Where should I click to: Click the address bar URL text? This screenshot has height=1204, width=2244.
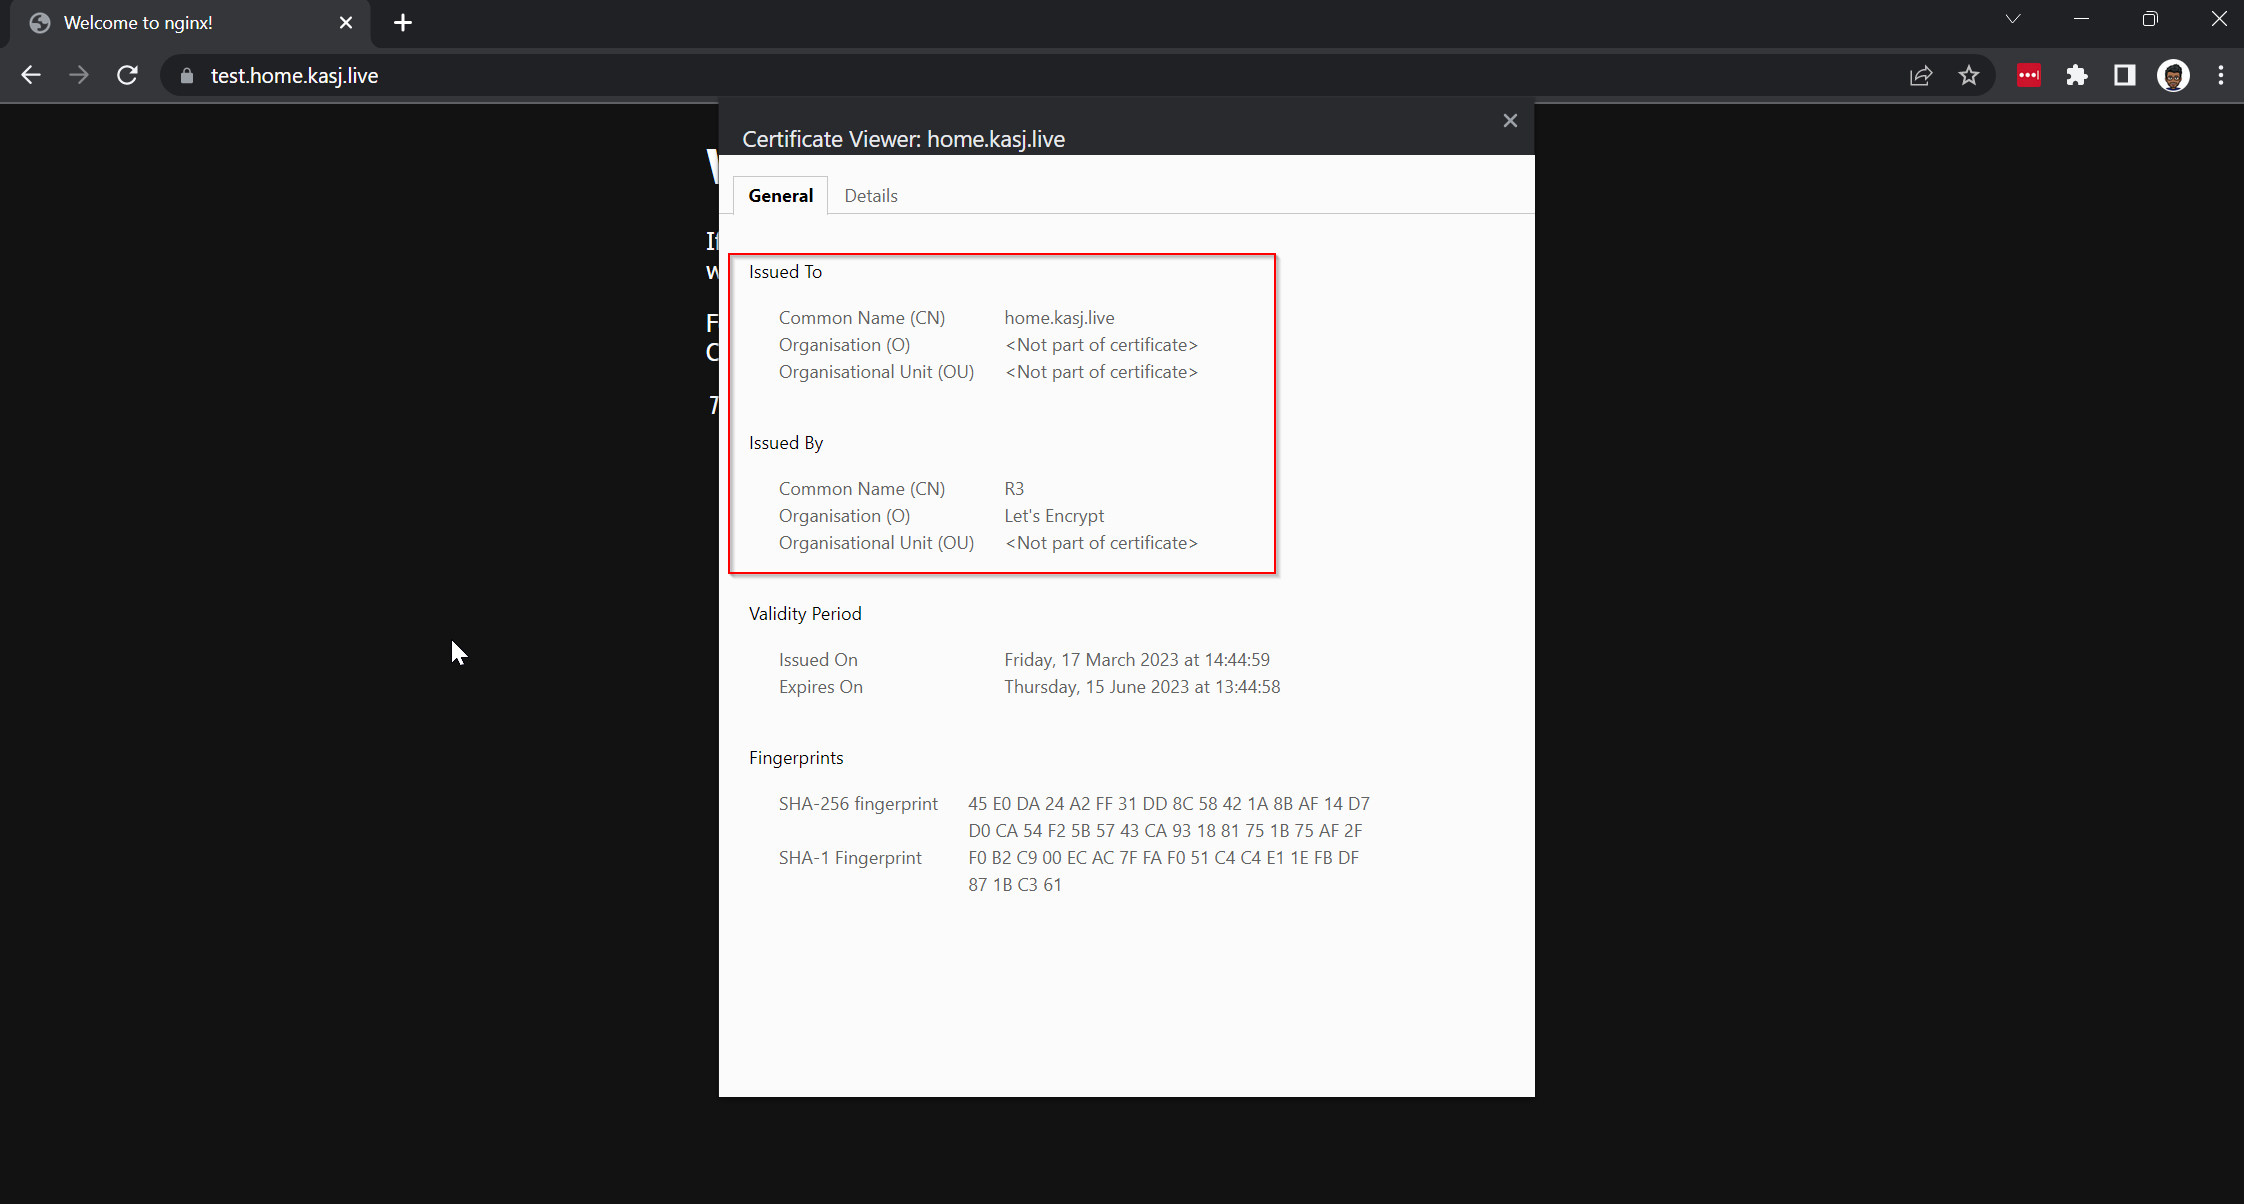294,76
